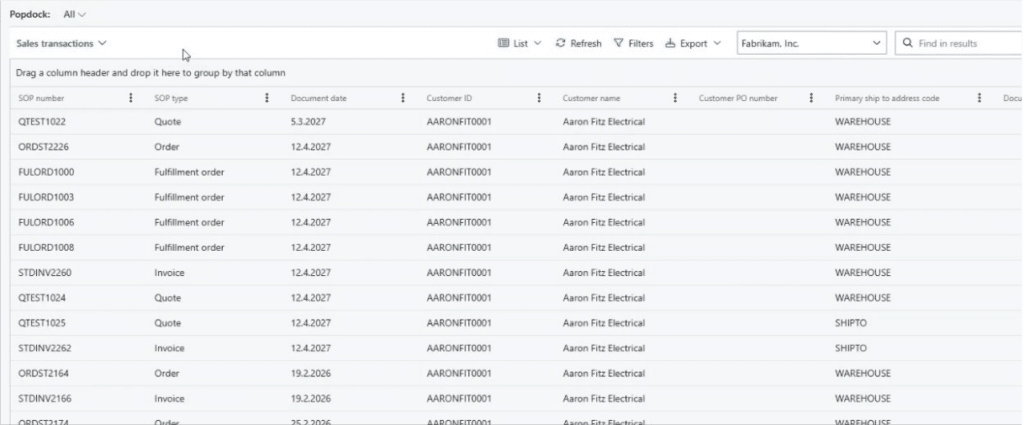This screenshot has height=425, width=1024.
Task: Sort by the SOP number column header
Action: (x=41, y=98)
